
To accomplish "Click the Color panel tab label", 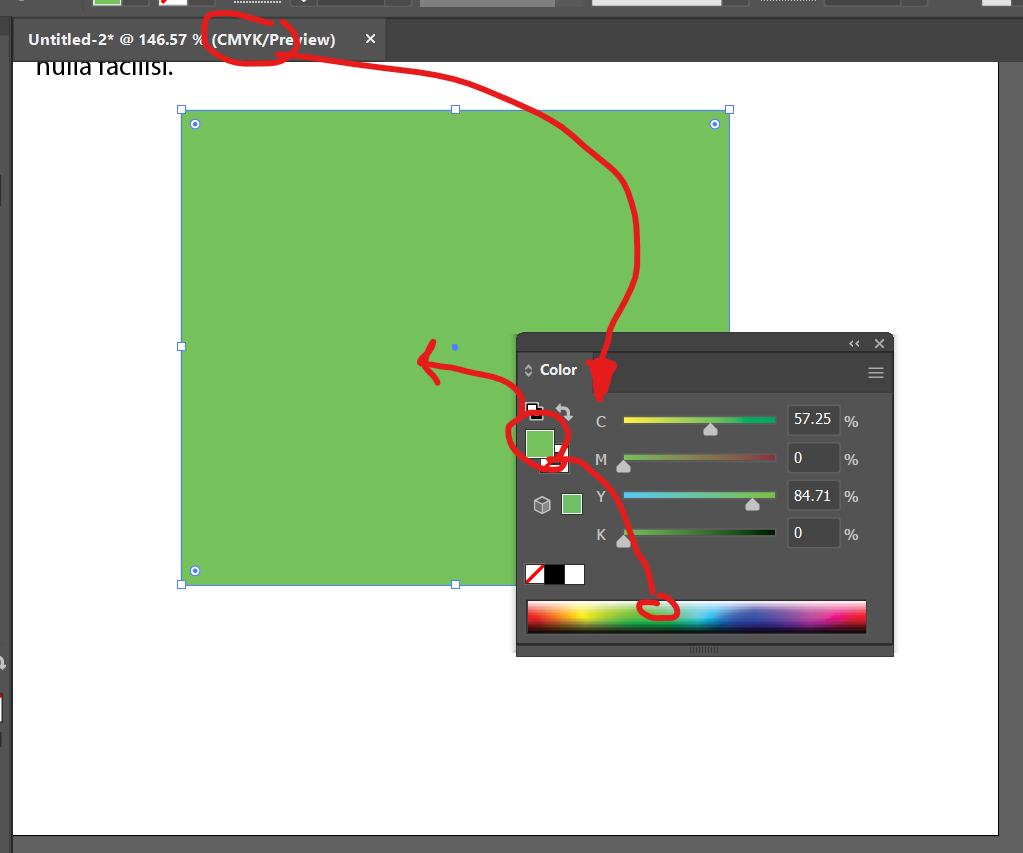I will [559, 369].
